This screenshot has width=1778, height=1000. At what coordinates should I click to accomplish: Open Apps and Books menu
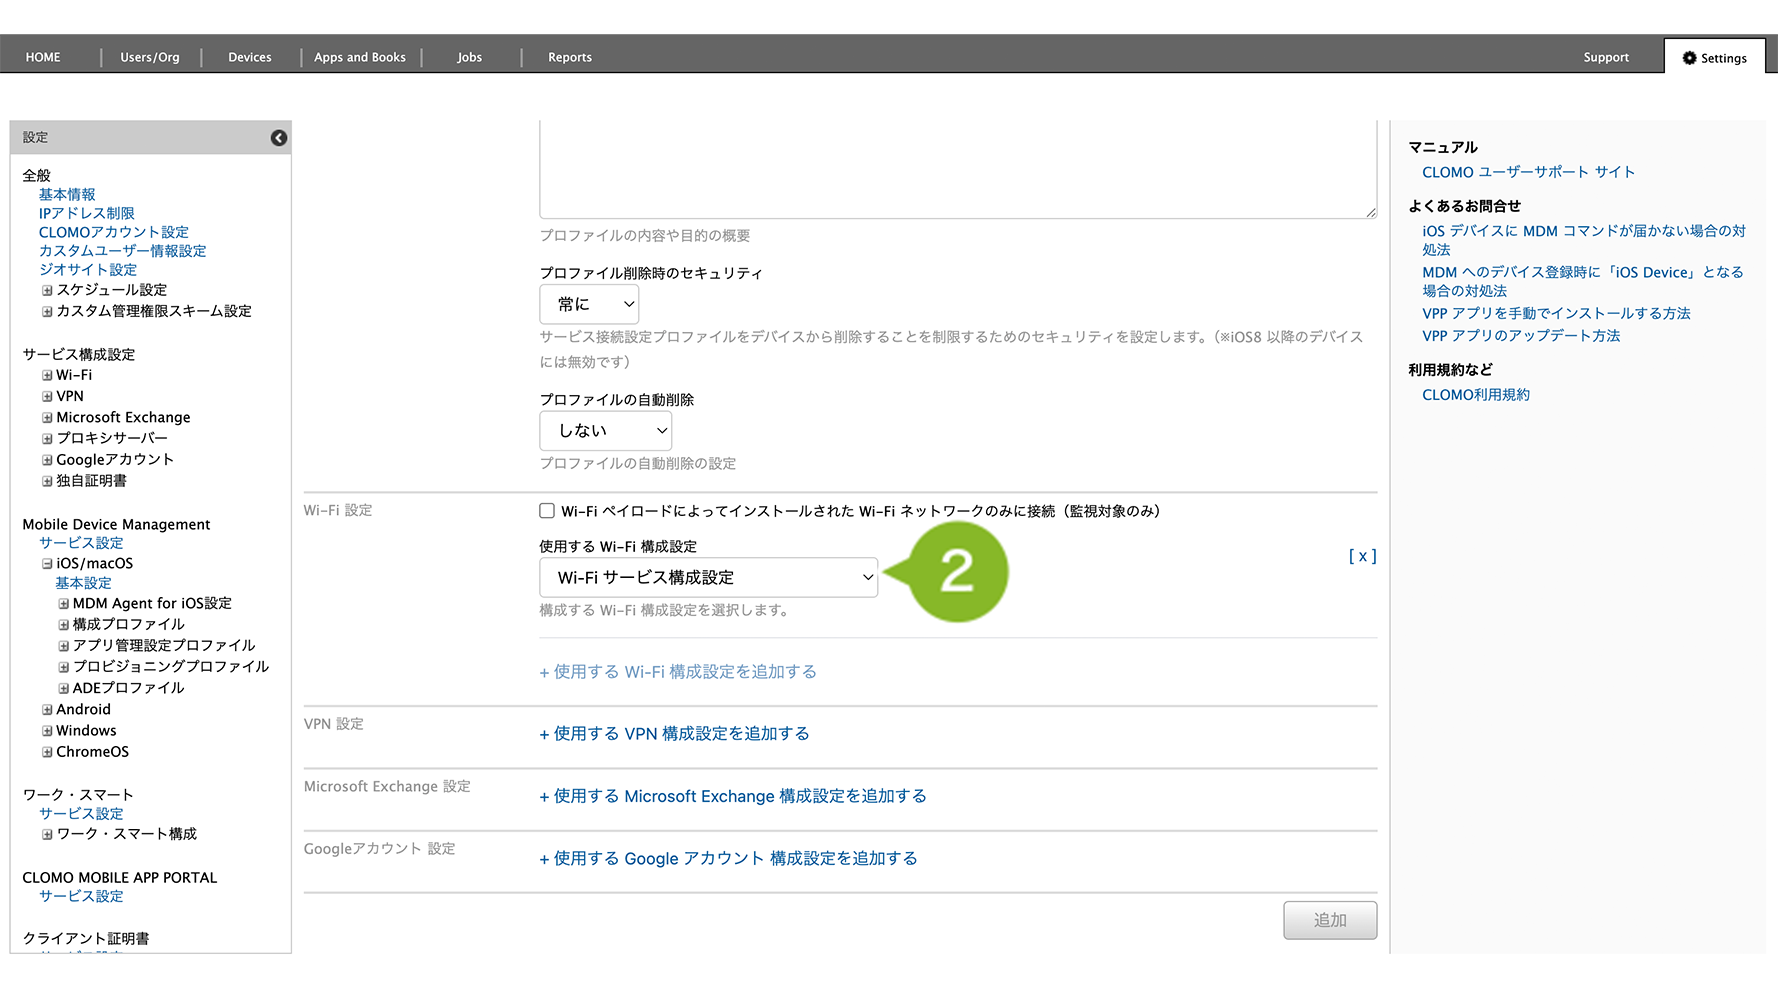pos(359,57)
